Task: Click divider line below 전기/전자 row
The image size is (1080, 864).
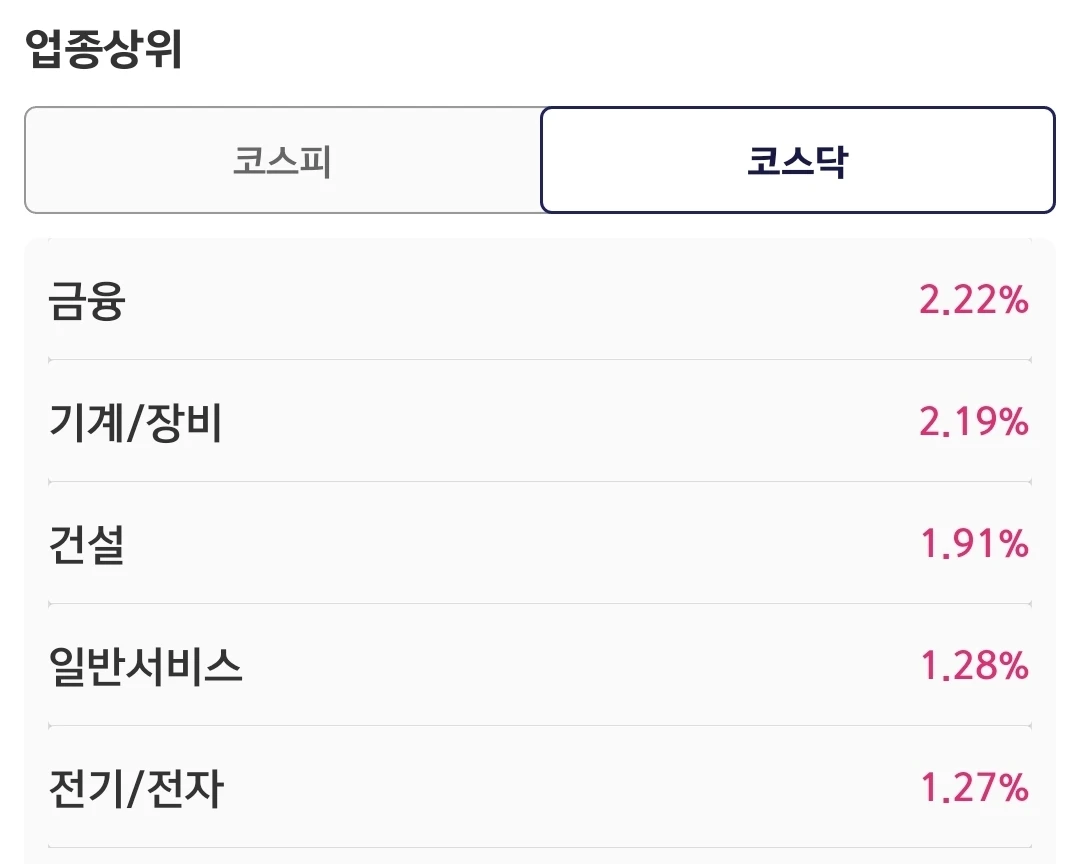Action: point(540,847)
